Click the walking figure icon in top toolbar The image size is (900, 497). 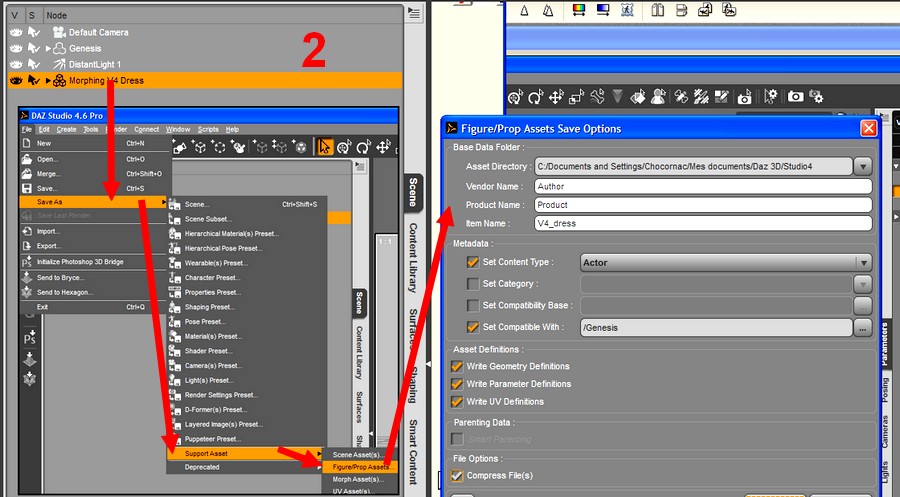point(627,10)
